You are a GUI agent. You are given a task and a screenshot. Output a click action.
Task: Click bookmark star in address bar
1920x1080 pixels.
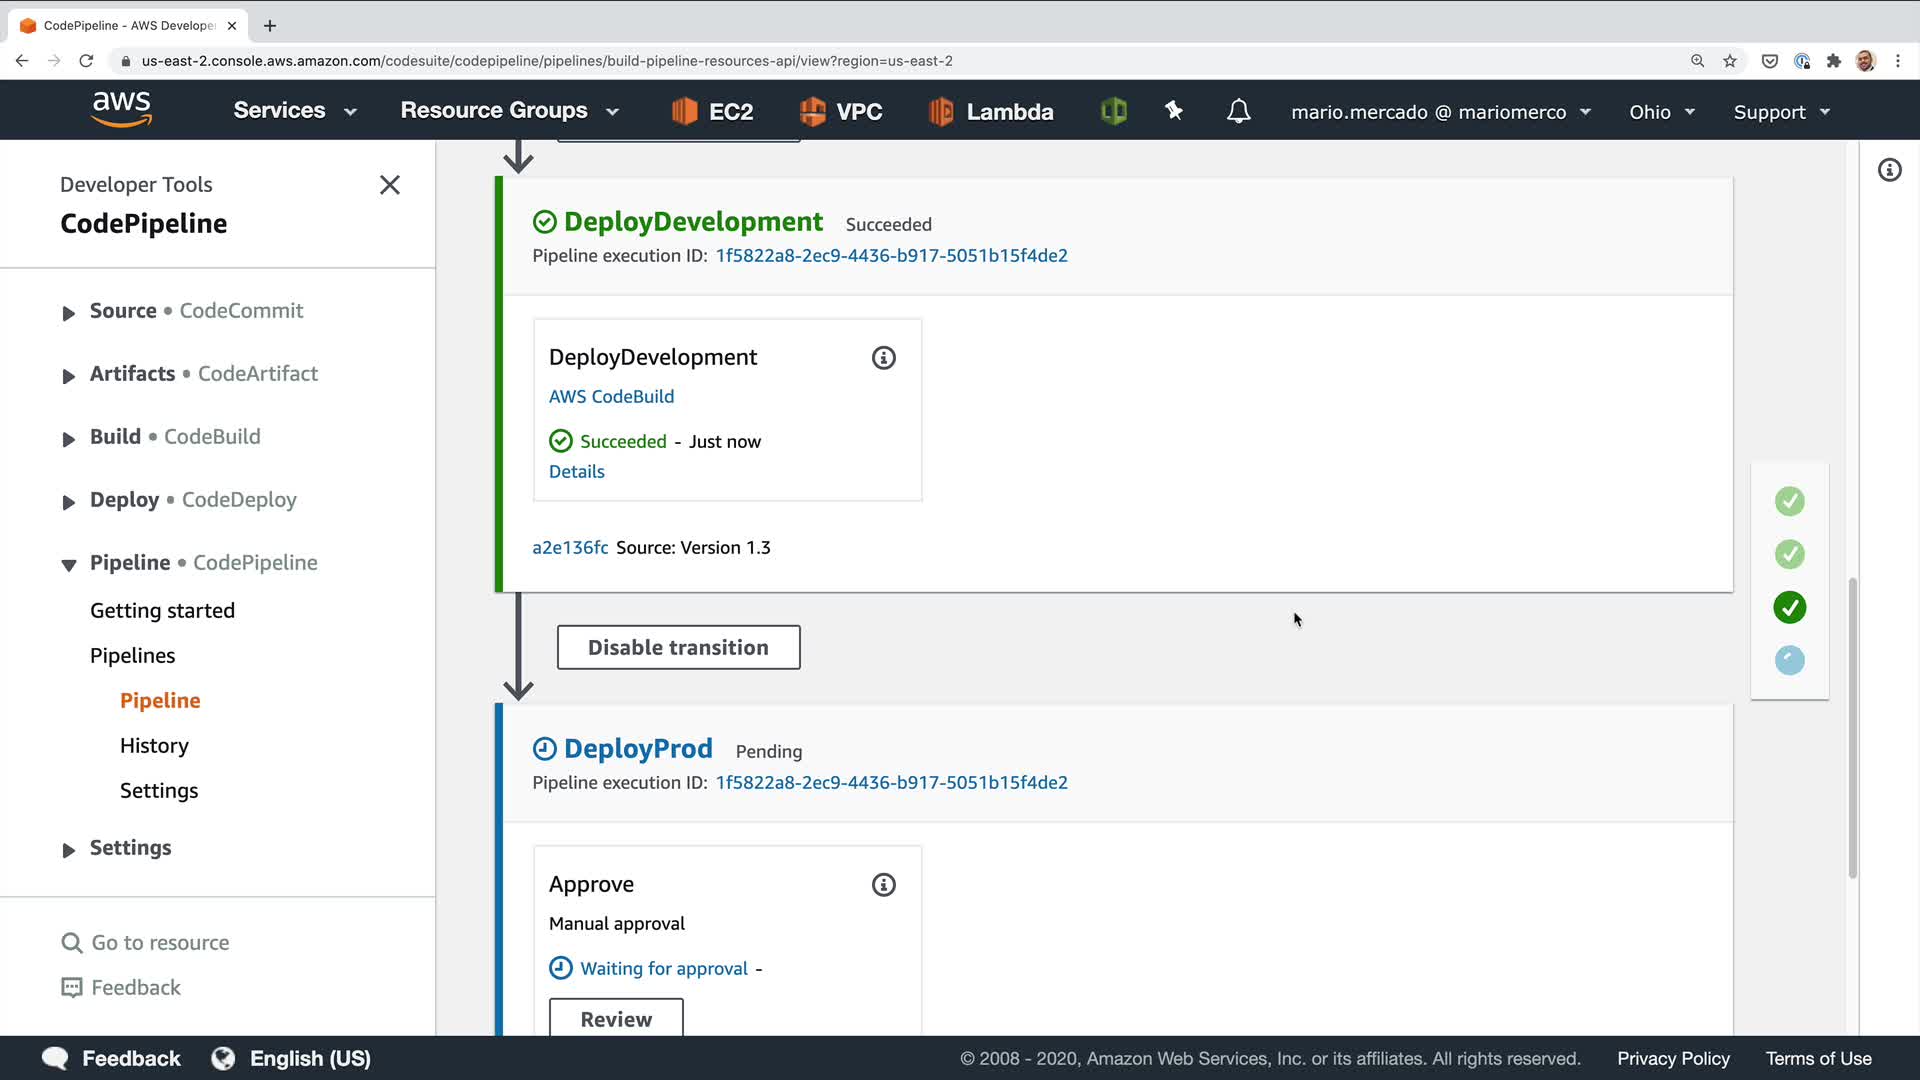[x=1730, y=61]
